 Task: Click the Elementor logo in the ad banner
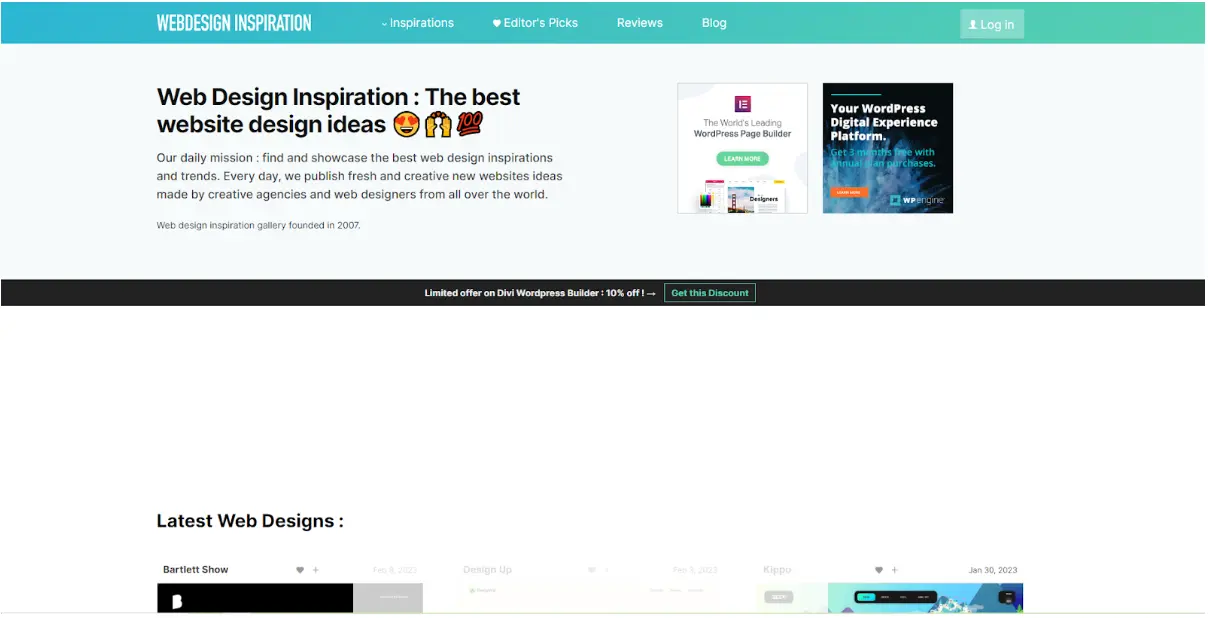(742, 103)
